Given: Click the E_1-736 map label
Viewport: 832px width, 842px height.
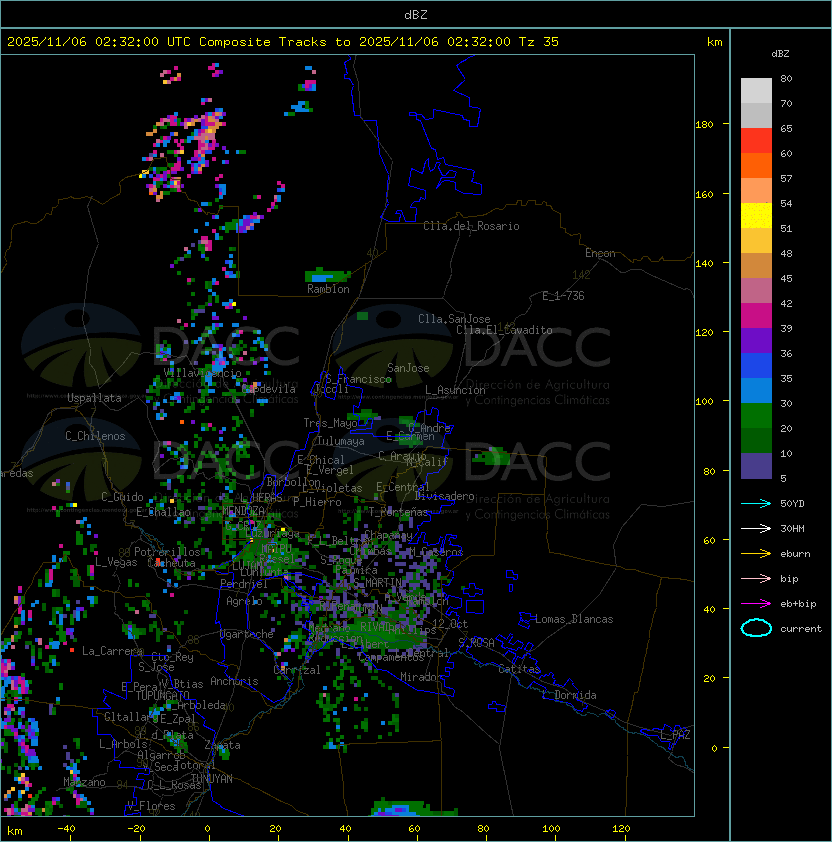Looking at the screenshot, I should pos(563,296).
